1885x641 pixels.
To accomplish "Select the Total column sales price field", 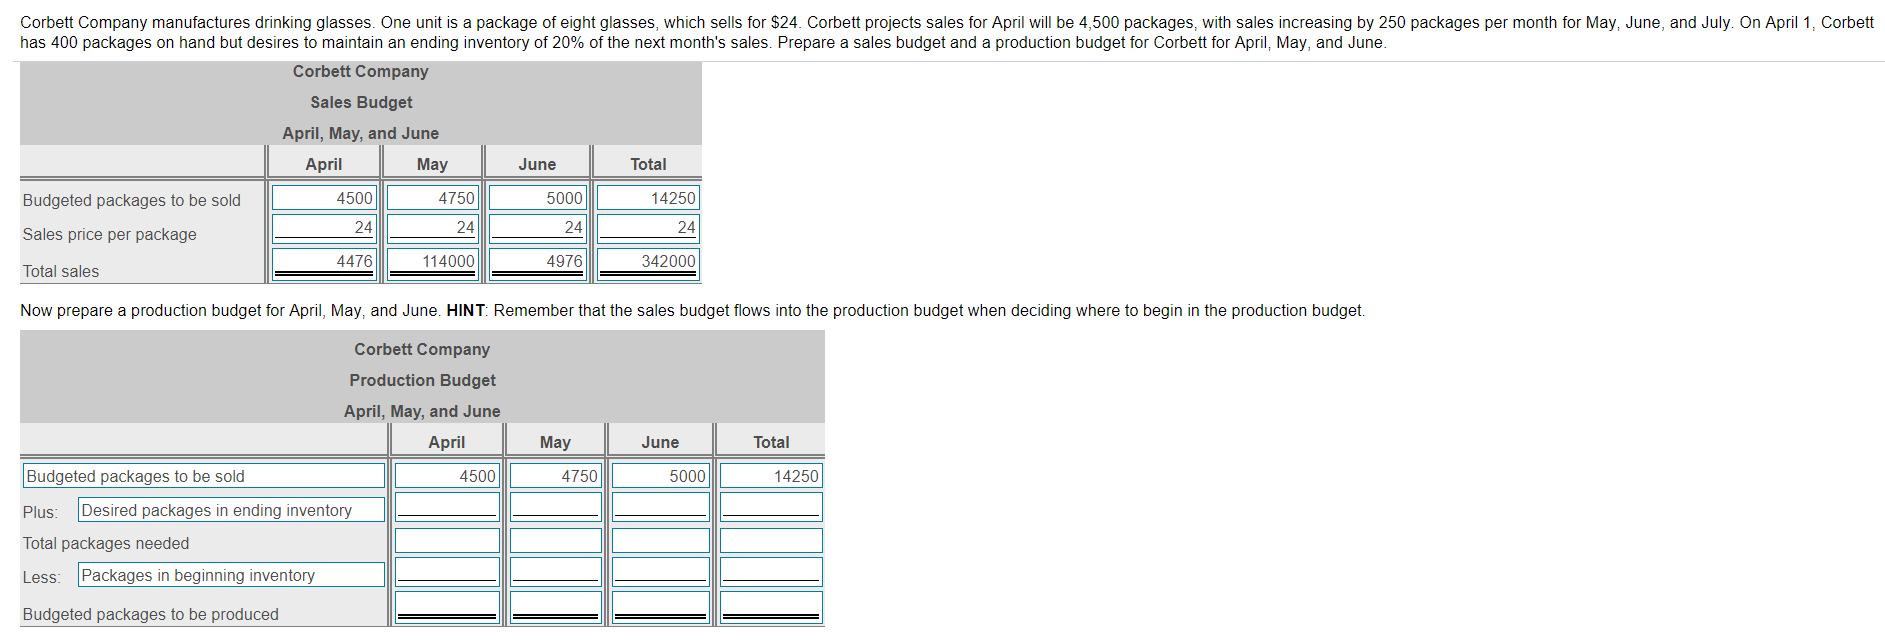I will 647,228.
